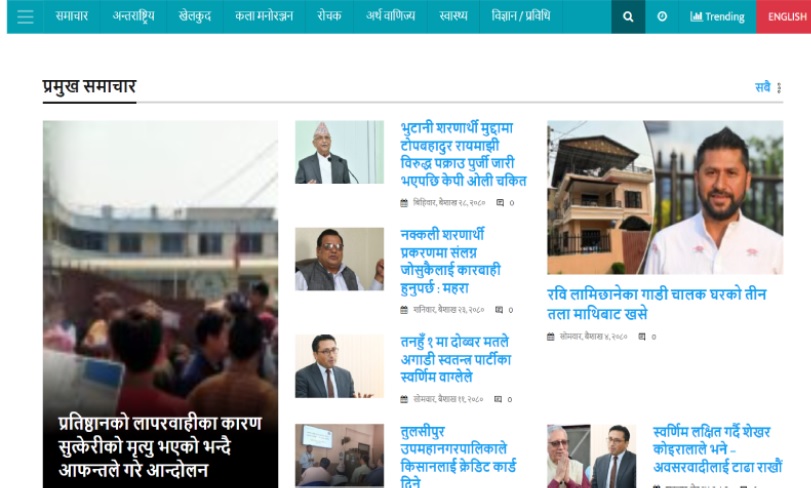Screen dimensions: 811x488
Task: Switch site language to ENGLISH
Action: pyautogui.click(x=786, y=17)
